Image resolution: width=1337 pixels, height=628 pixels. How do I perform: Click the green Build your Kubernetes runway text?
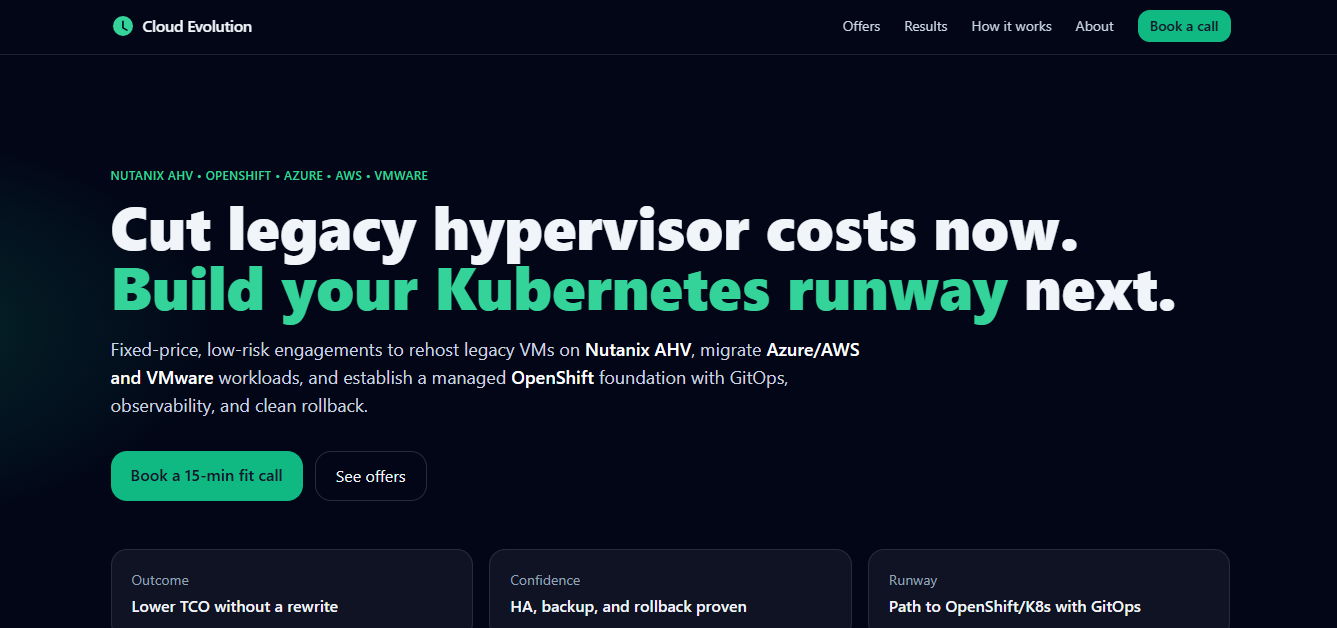[x=559, y=291]
